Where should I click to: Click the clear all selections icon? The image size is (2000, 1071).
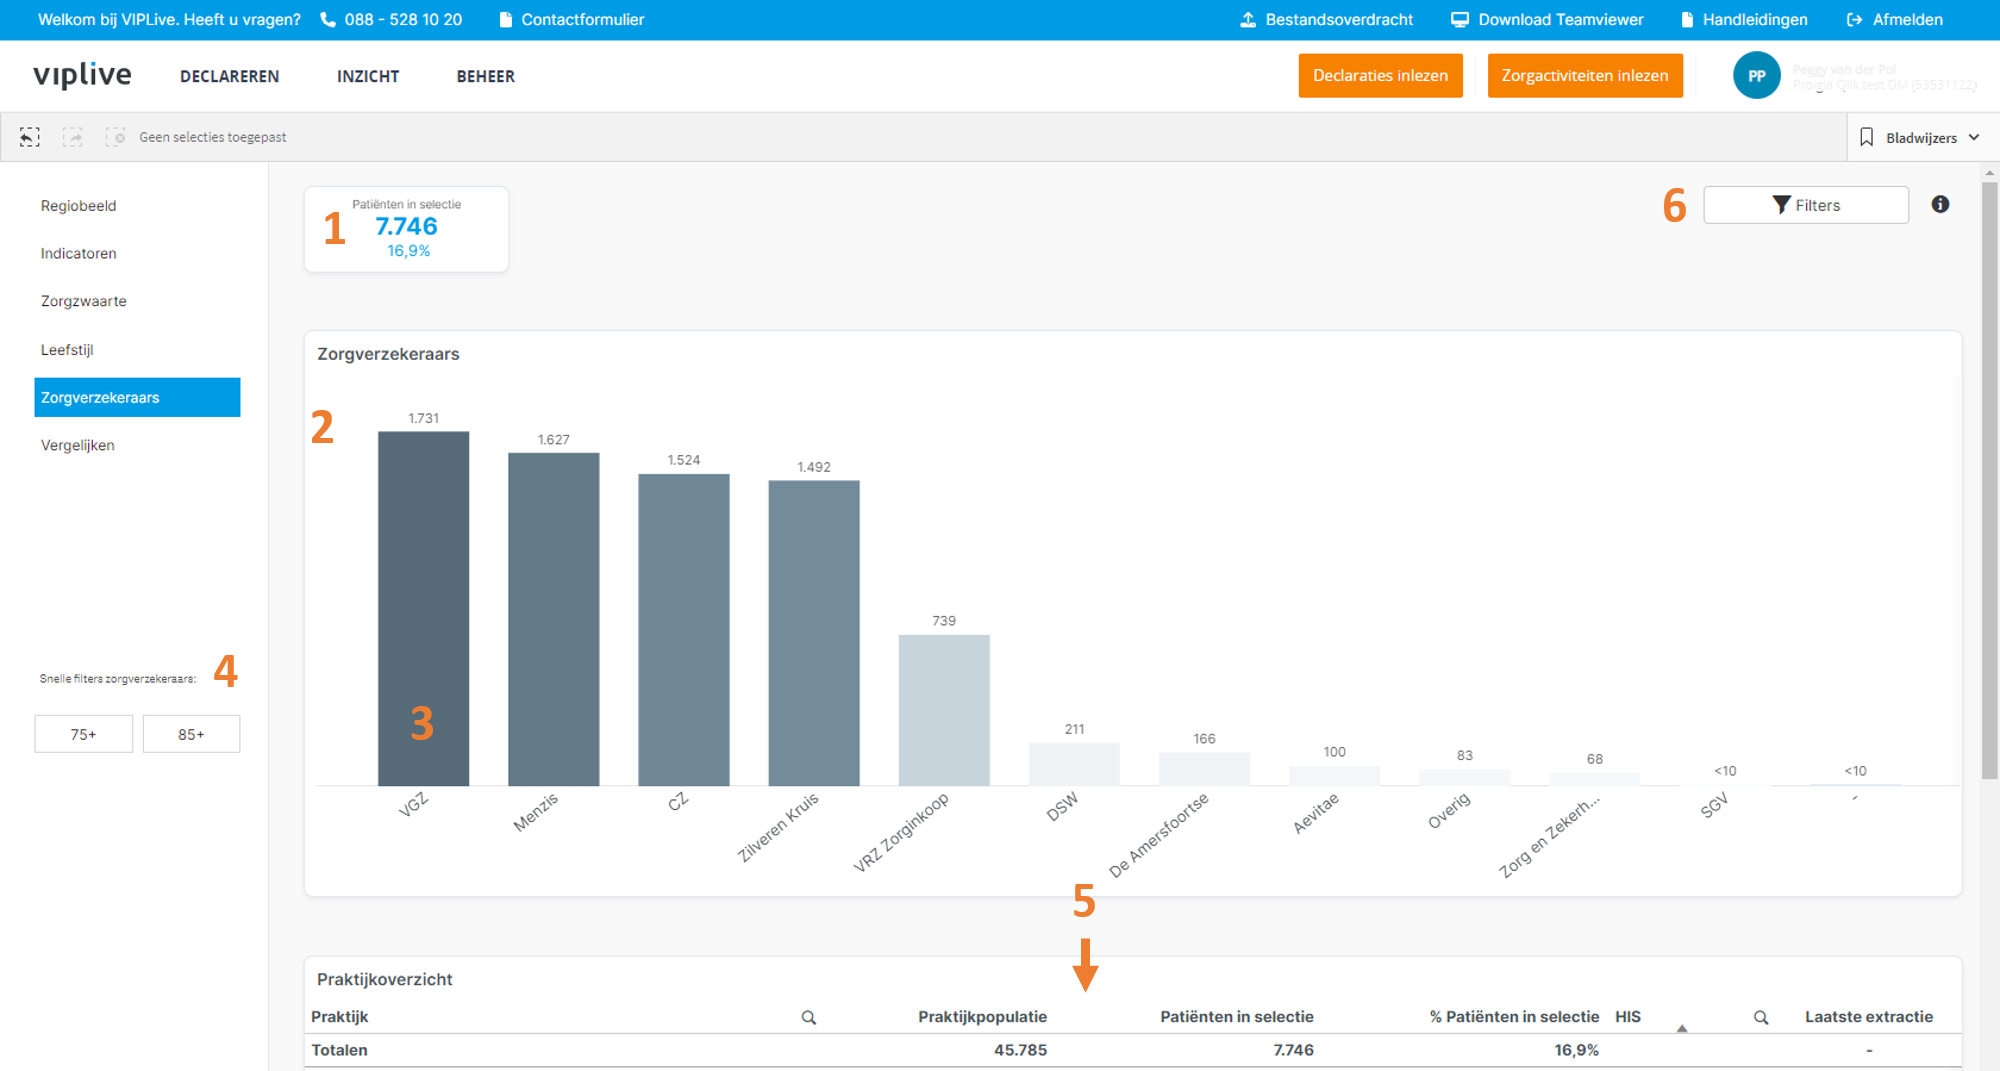[116, 137]
